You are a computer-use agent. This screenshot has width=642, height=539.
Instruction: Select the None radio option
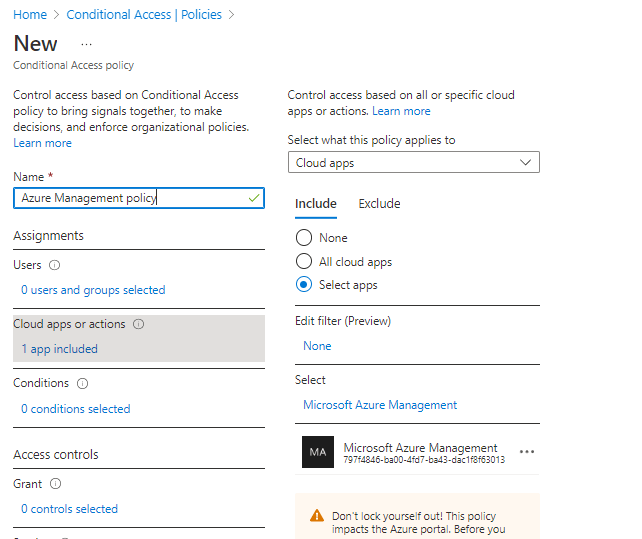[x=304, y=238]
